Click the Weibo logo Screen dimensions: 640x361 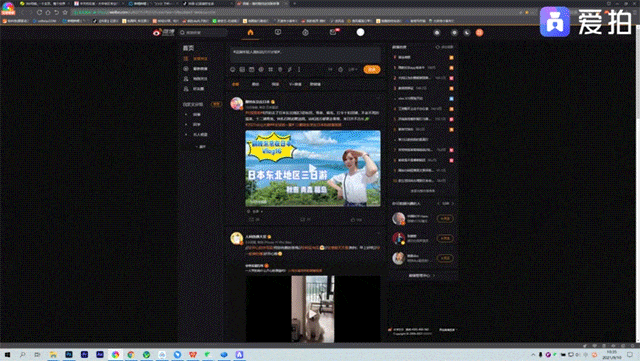pos(164,32)
